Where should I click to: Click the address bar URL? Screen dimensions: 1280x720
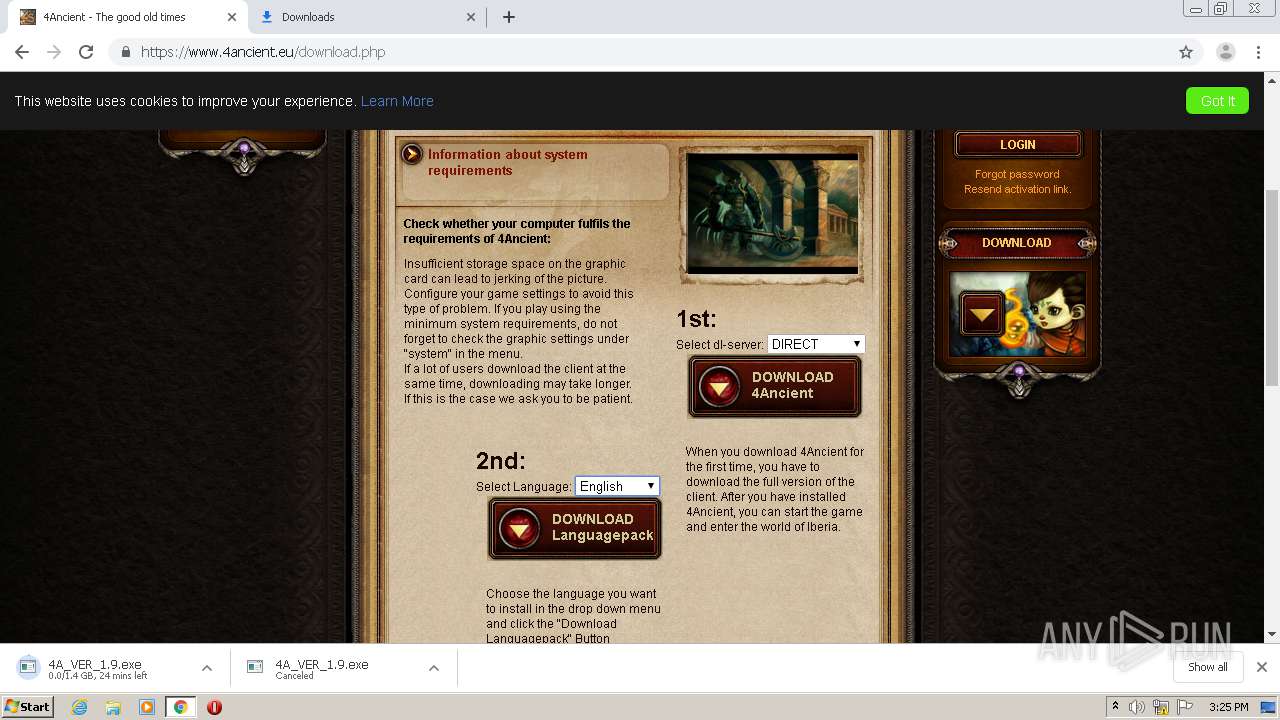[263, 52]
